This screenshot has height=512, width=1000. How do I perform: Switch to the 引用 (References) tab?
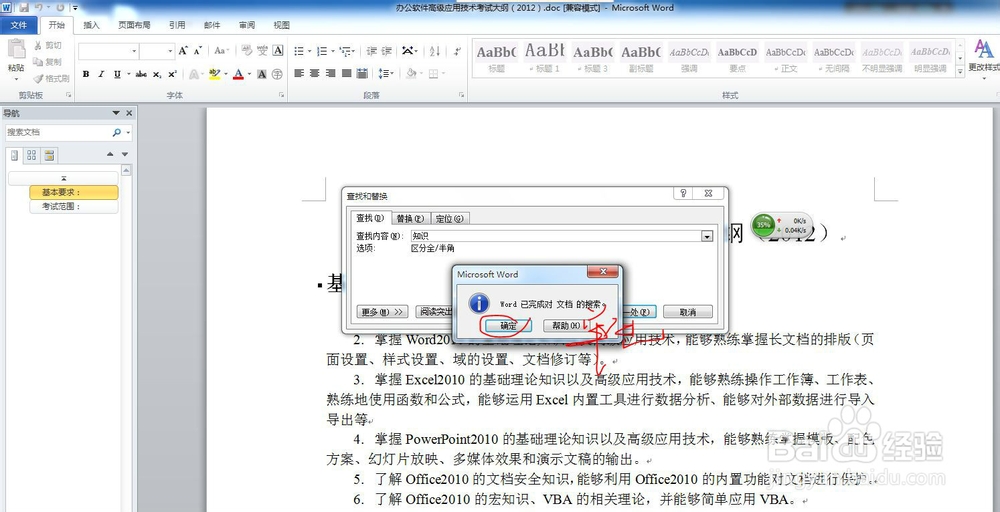(177, 25)
